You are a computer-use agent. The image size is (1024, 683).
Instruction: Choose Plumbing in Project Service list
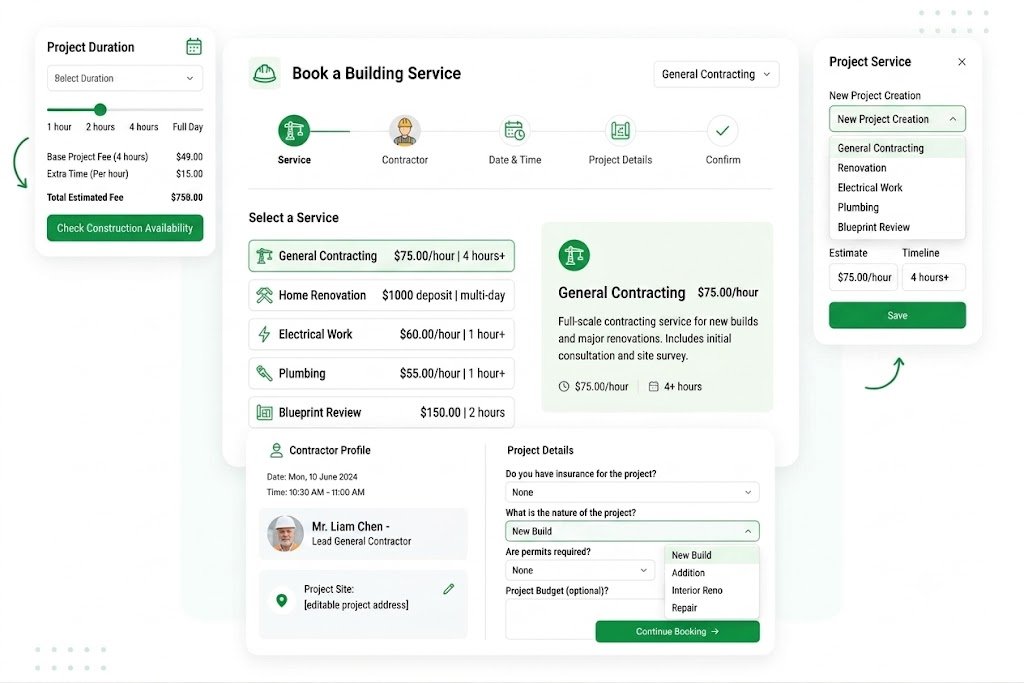pyautogui.click(x=897, y=208)
